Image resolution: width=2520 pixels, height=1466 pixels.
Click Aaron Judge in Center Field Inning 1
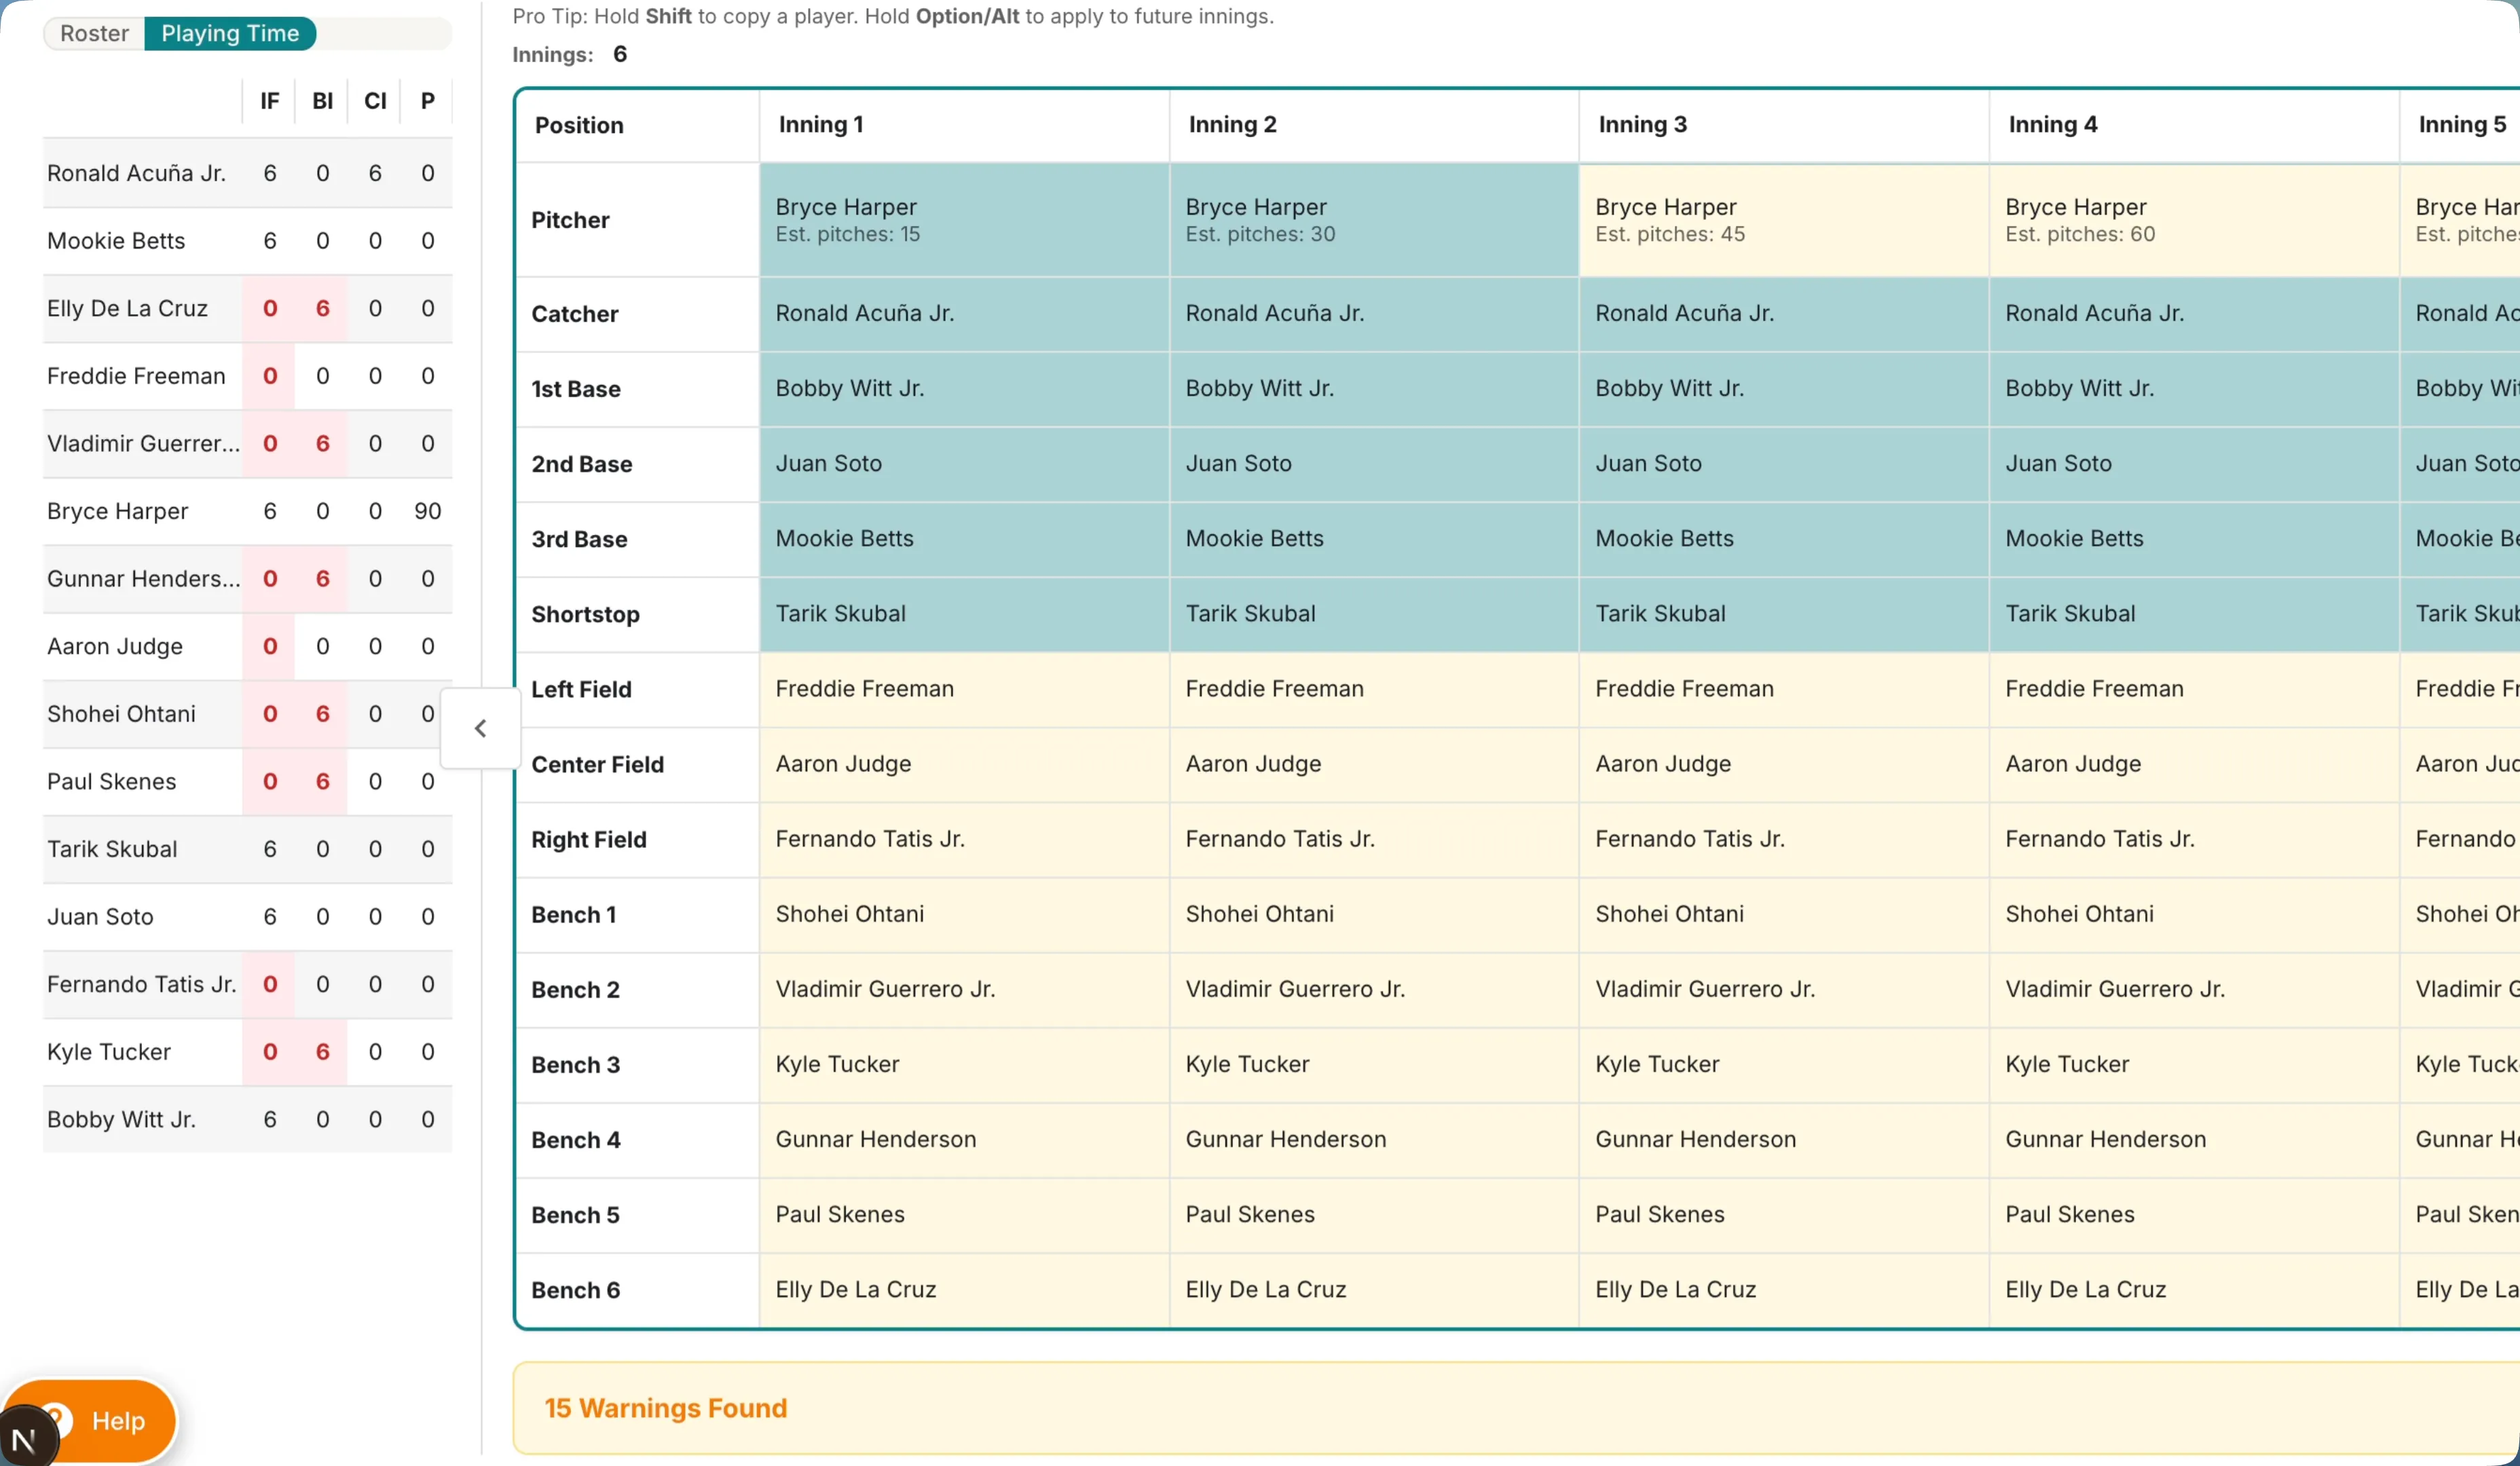(964, 764)
